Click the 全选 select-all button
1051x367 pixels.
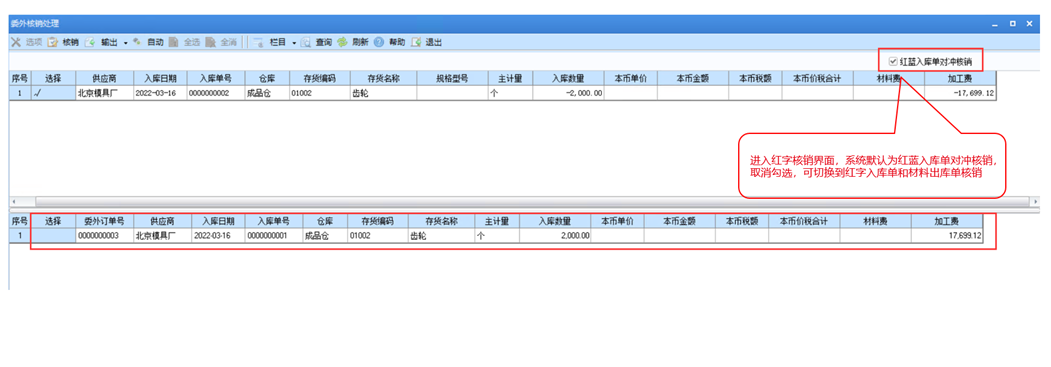(x=185, y=42)
